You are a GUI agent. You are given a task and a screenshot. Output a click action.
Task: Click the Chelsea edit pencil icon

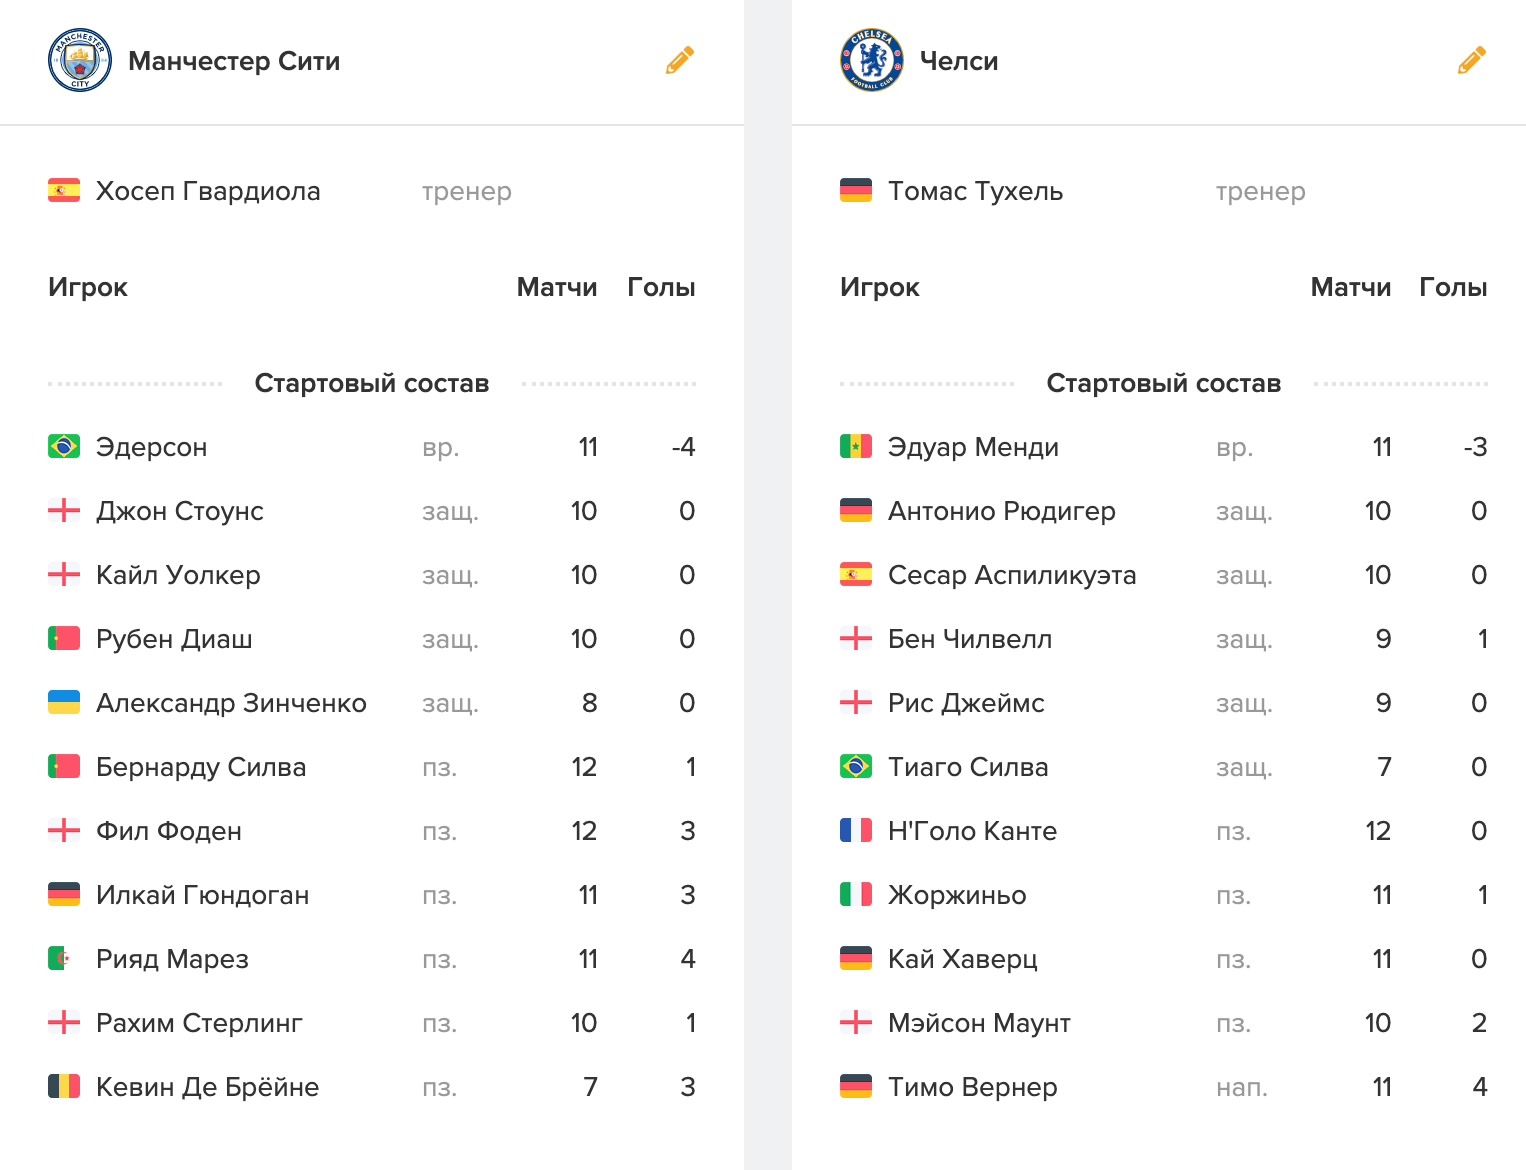click(1472, 60)
